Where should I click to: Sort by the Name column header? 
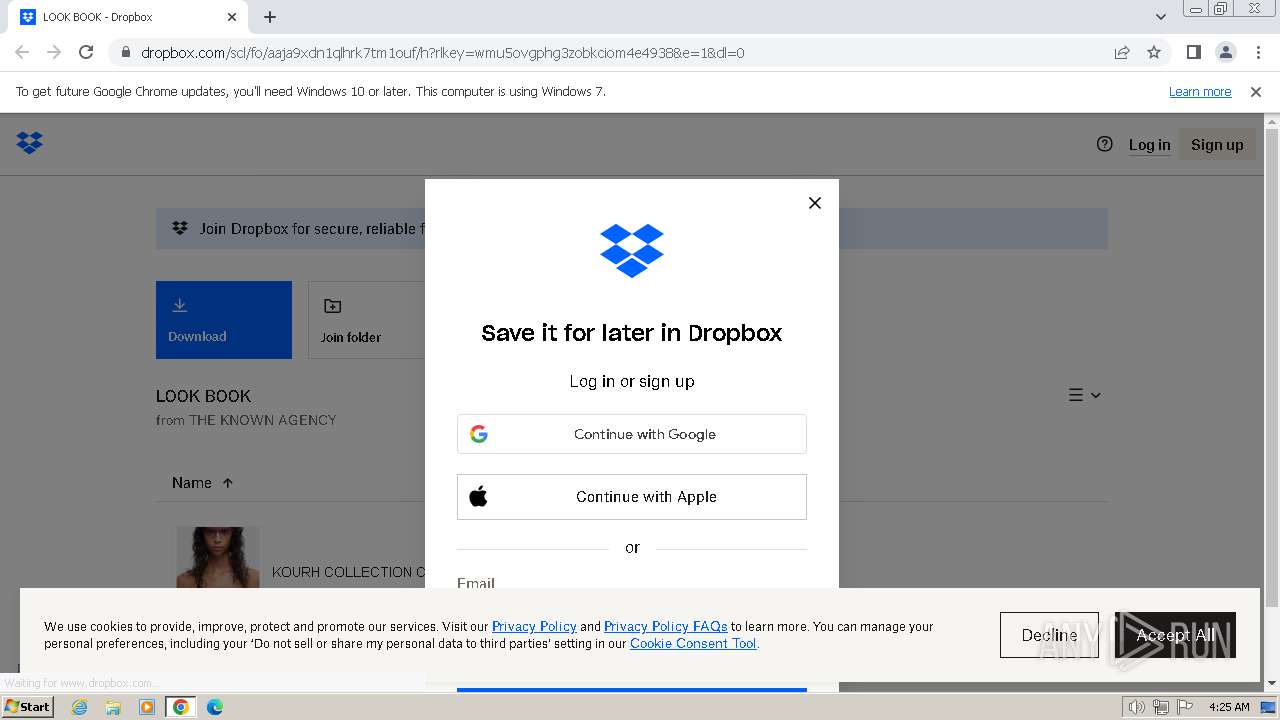[202, 483]
